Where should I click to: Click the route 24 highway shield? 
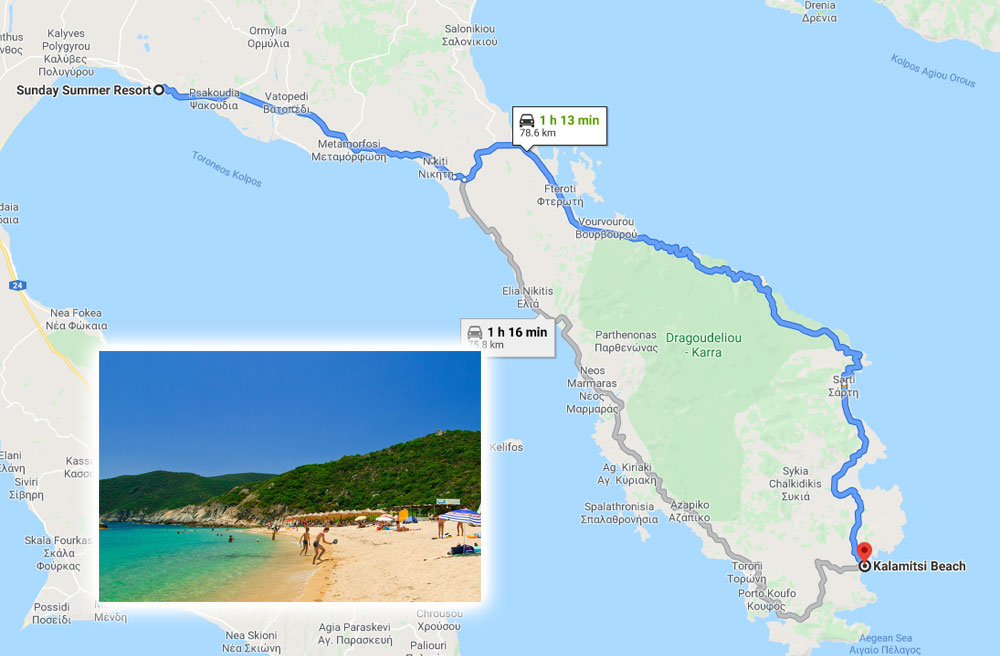[17, 285]
